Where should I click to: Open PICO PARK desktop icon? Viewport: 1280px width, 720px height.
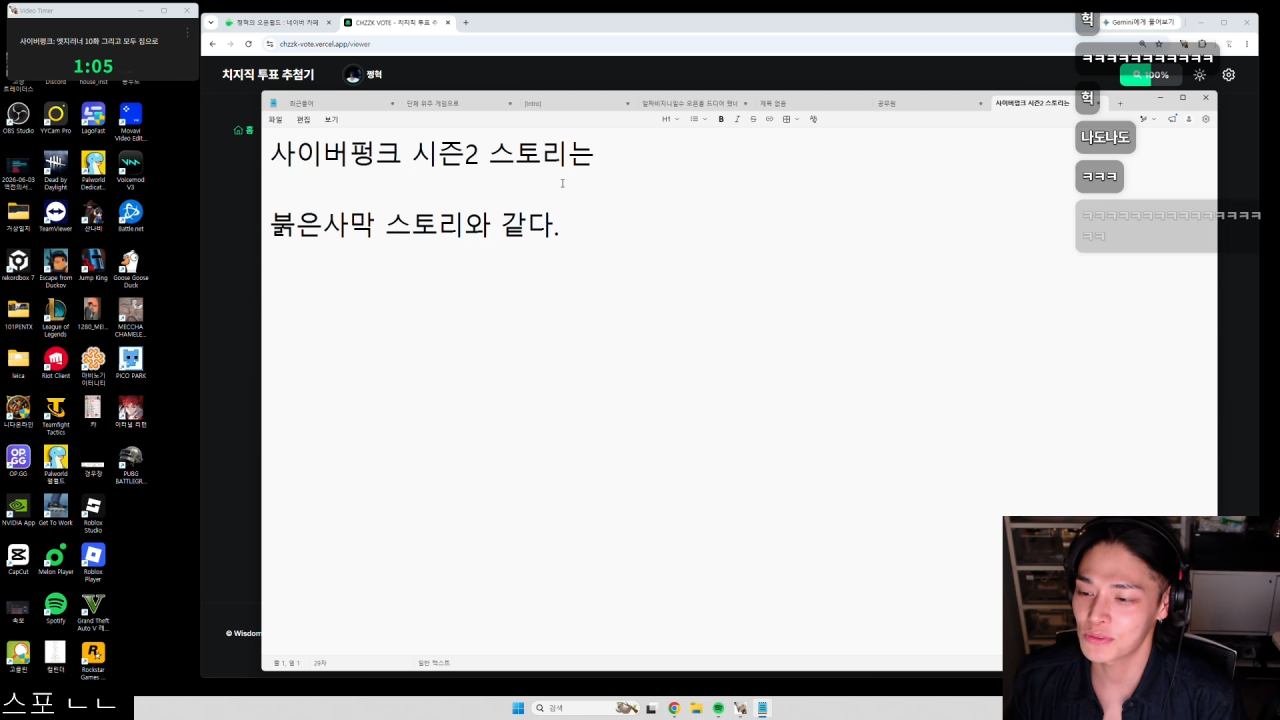coord(131,363)
